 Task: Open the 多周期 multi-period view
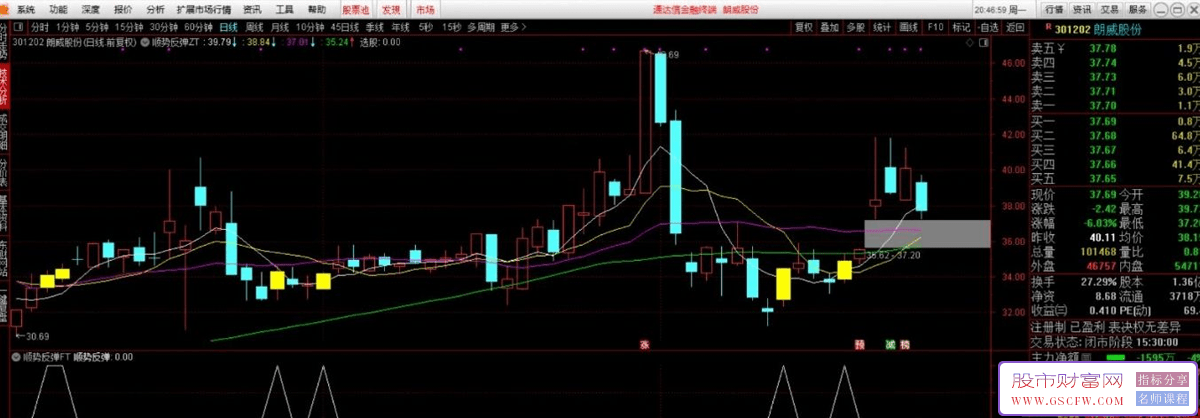click(482, 27)
